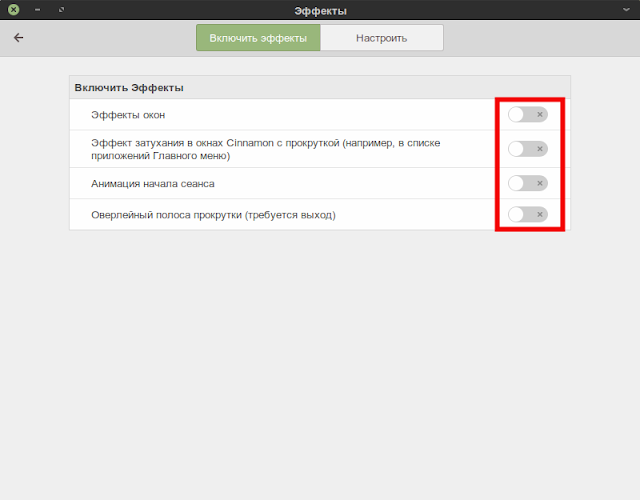
Task: Go back using the left arrow
Action: 18,38
